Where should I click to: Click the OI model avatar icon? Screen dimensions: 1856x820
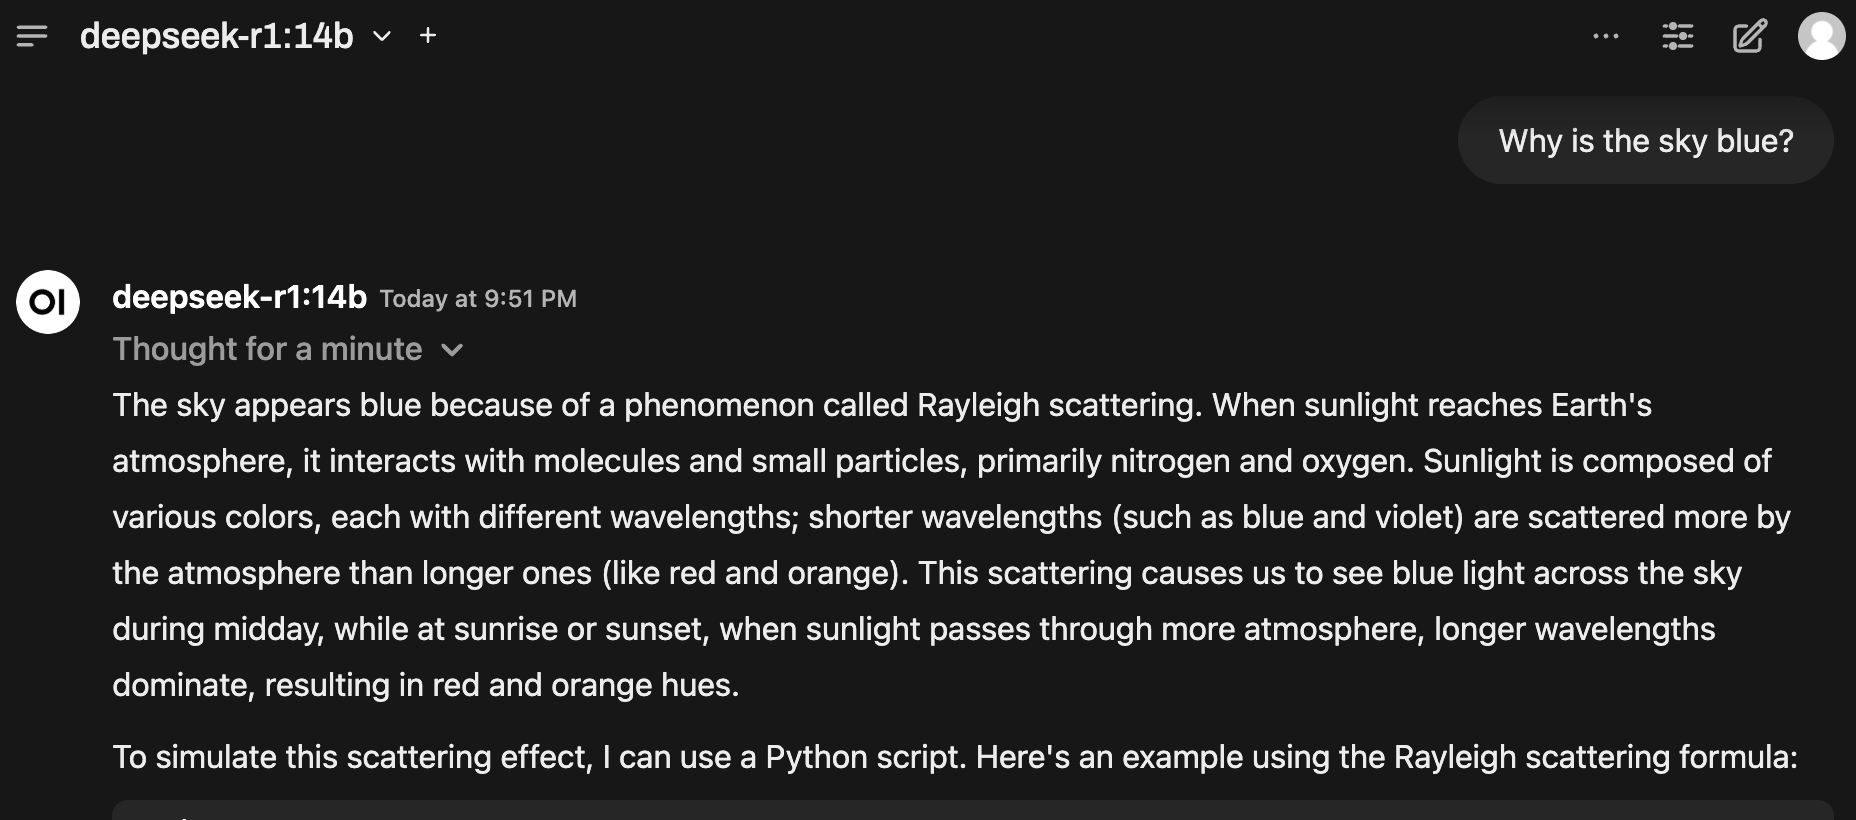point(48,301)
